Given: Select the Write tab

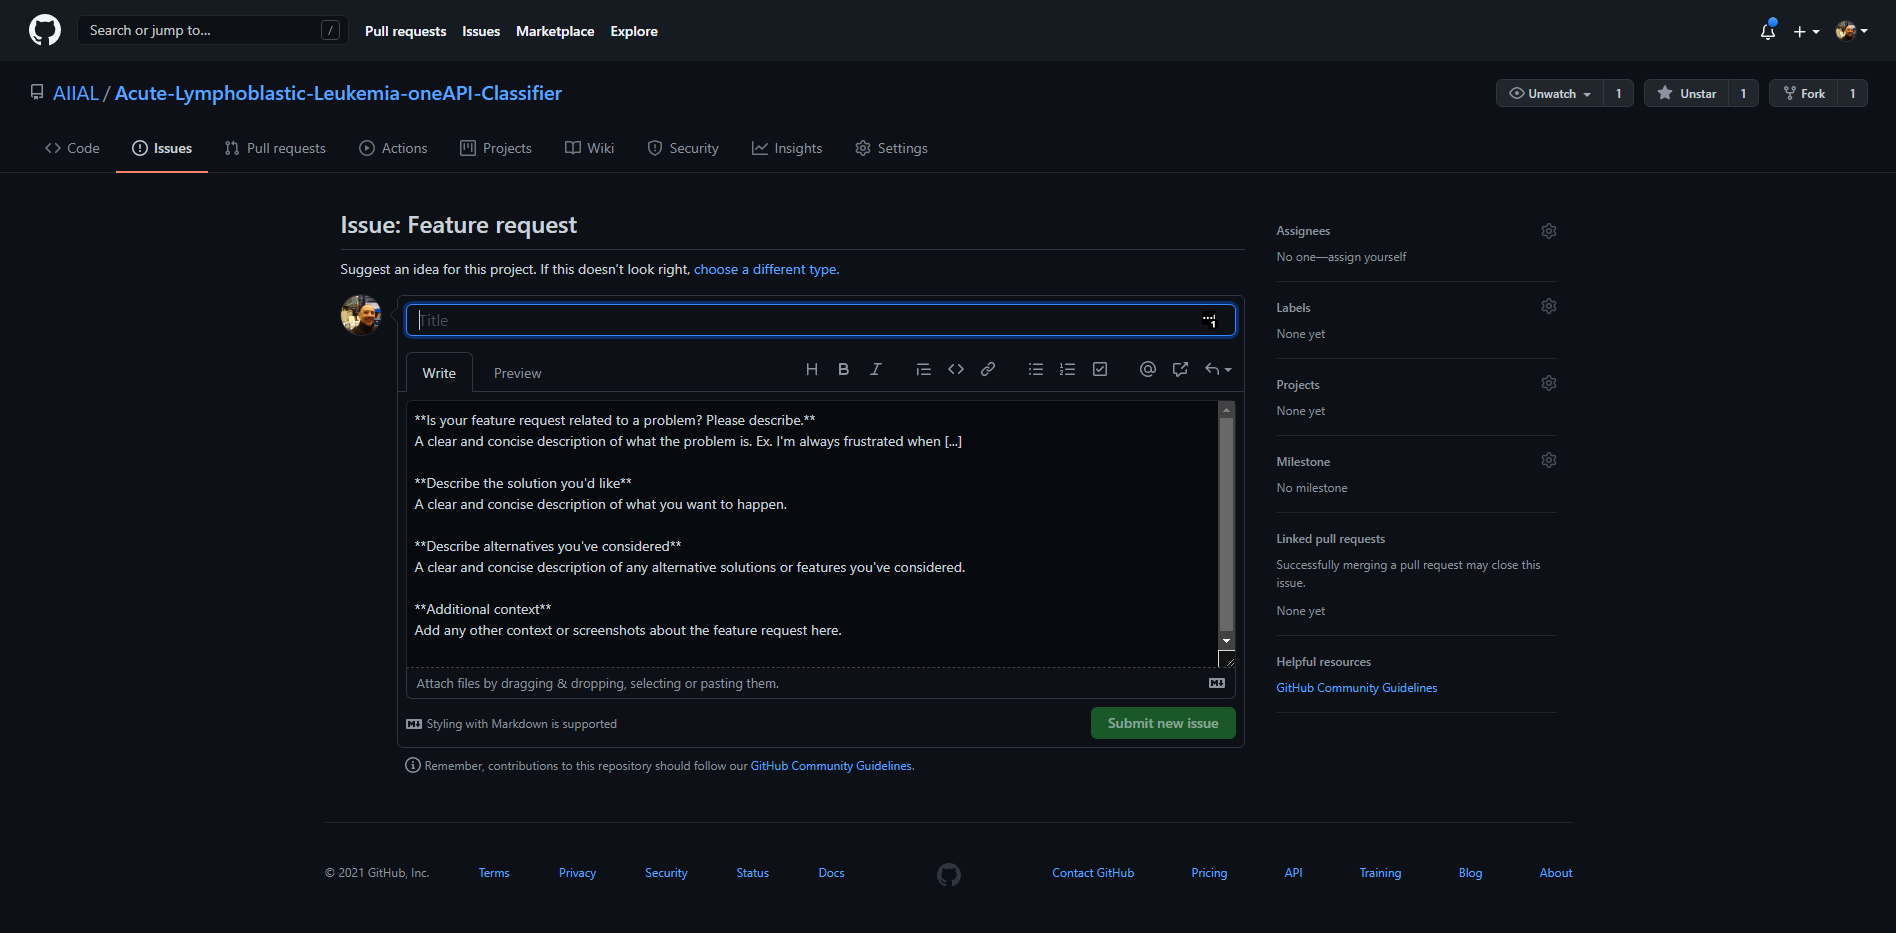Looking at the screenshot, I should click(x=439, y=373).
